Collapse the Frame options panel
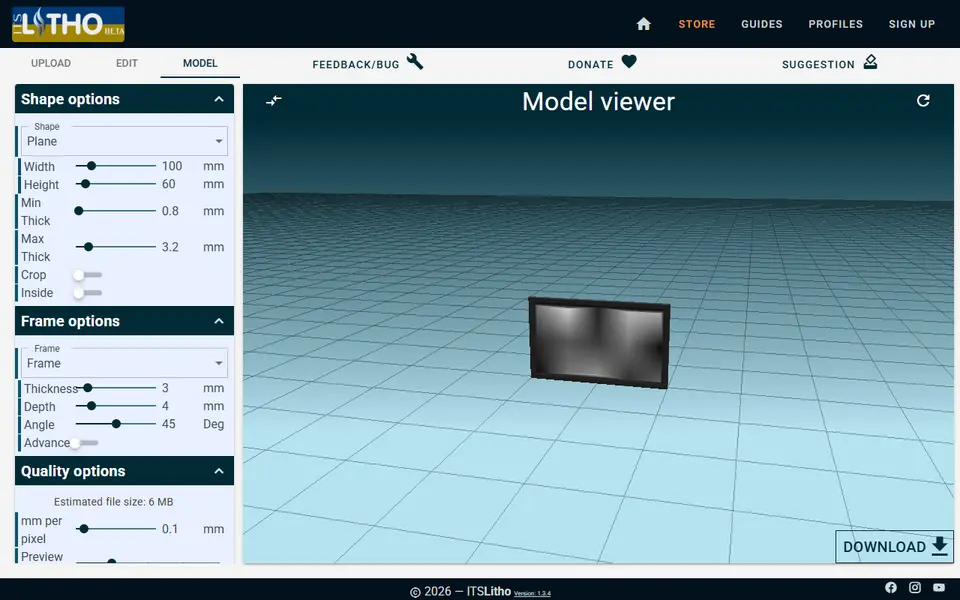 click(x=219, y=321)
